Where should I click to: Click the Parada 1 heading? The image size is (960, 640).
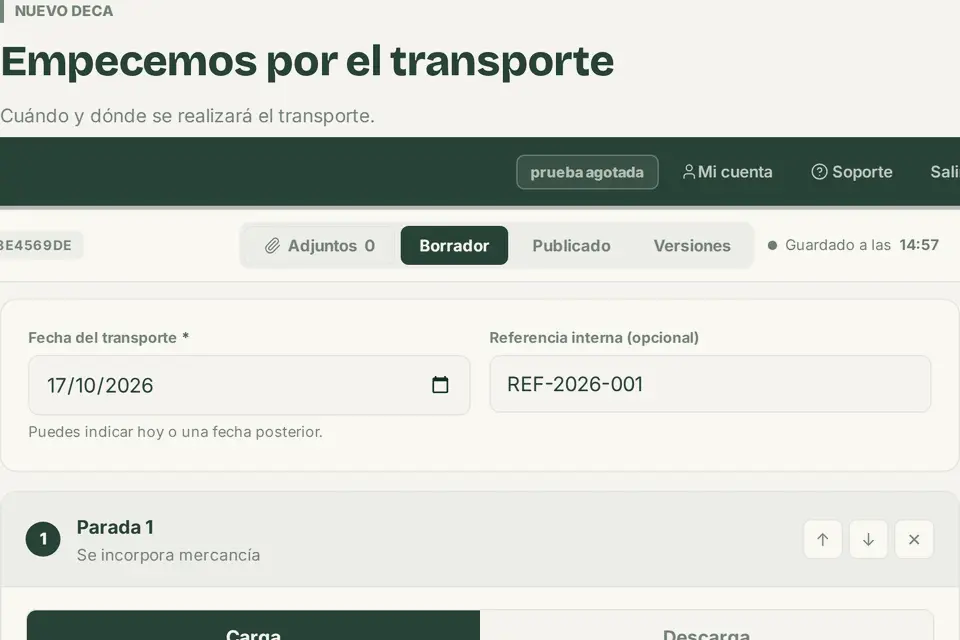115,527
